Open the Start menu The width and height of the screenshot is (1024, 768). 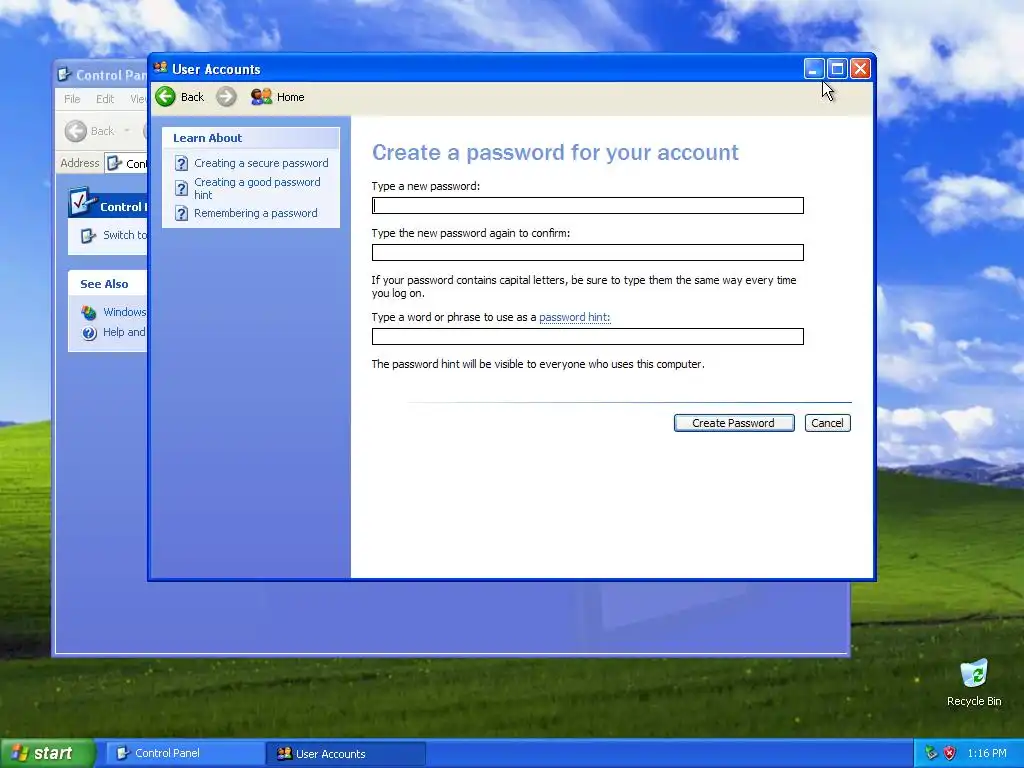coord(46,753)
